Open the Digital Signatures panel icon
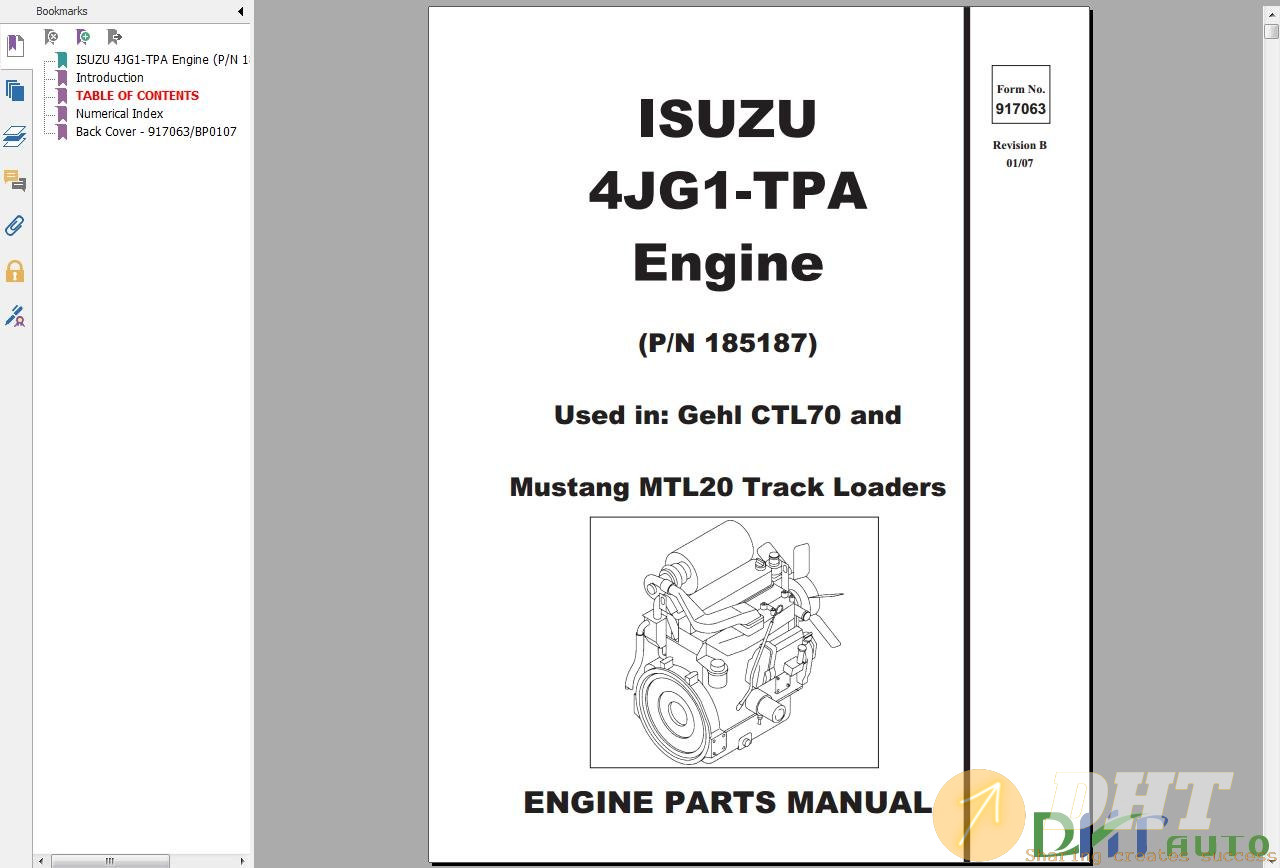The width and height of the screenshot is (1280, 868). click(15, 316)
